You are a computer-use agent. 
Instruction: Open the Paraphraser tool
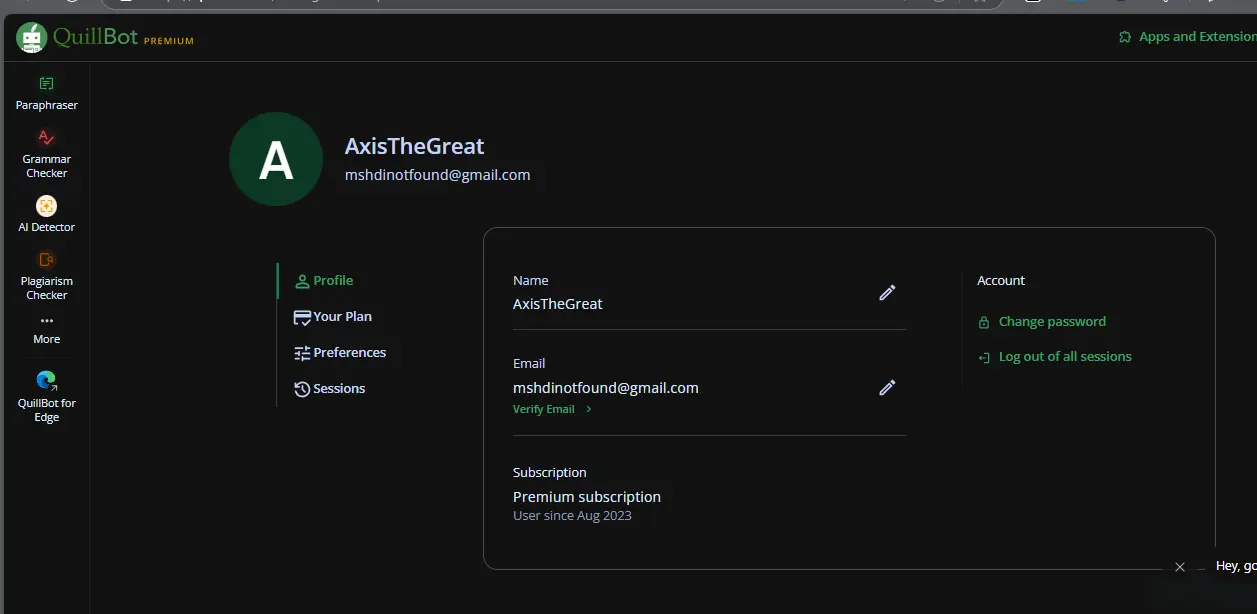(x=46, y=93)
